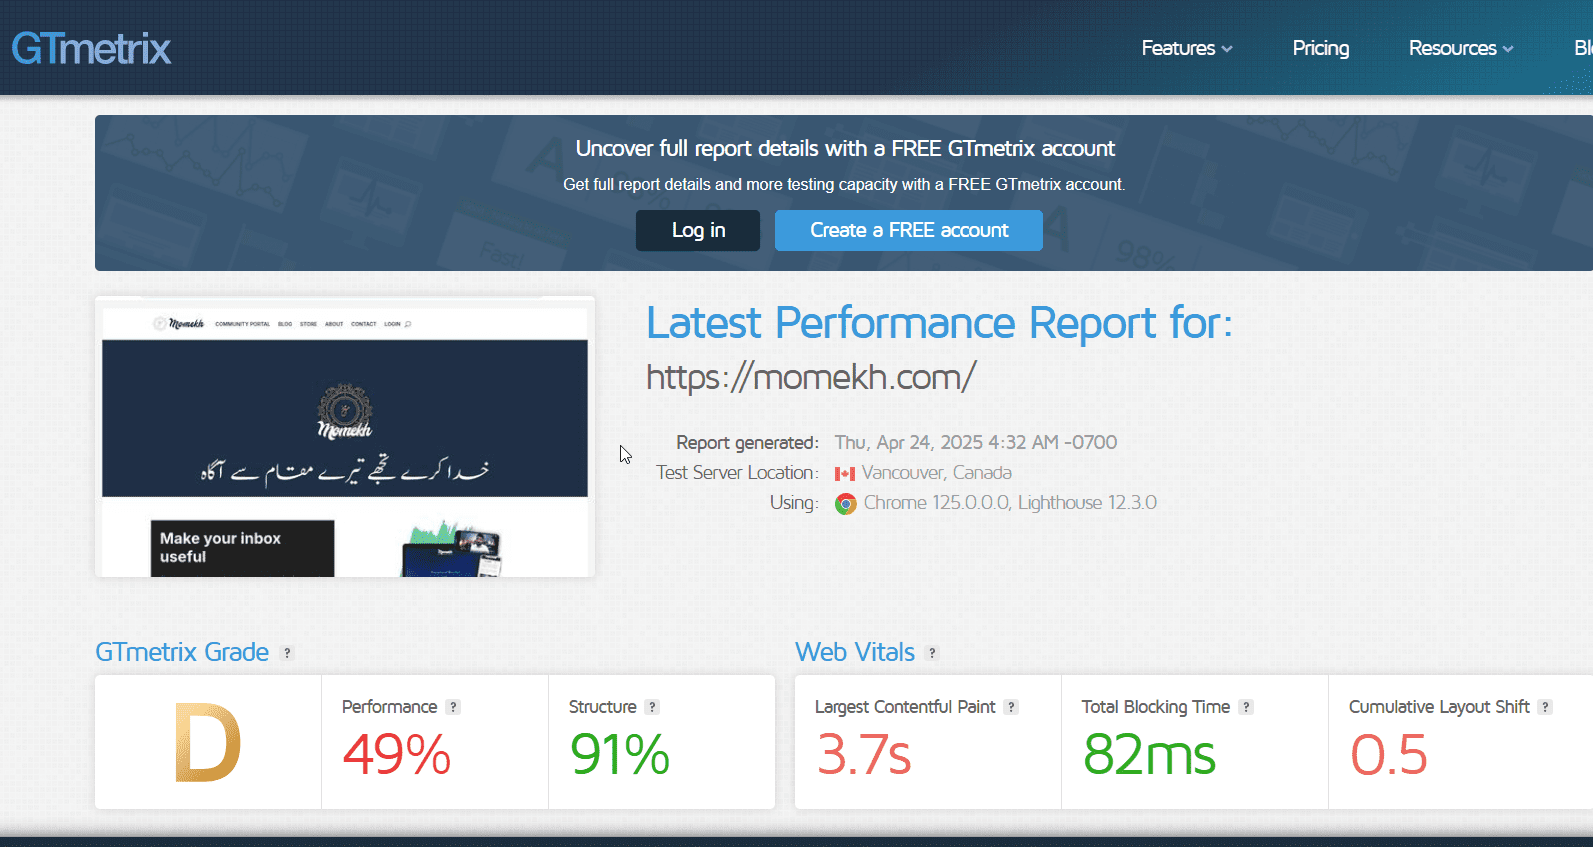The image size is (1593, 847).
Task: Select the 0.5 layout shift value
Action: (x=1389, y=755)
